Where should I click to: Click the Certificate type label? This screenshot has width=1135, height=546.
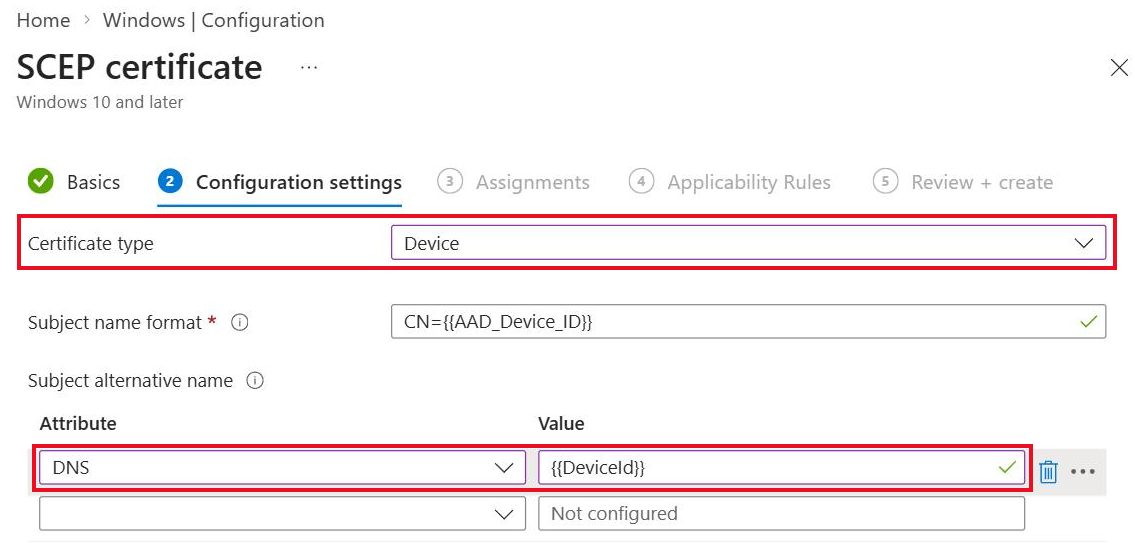click(90, 243)
